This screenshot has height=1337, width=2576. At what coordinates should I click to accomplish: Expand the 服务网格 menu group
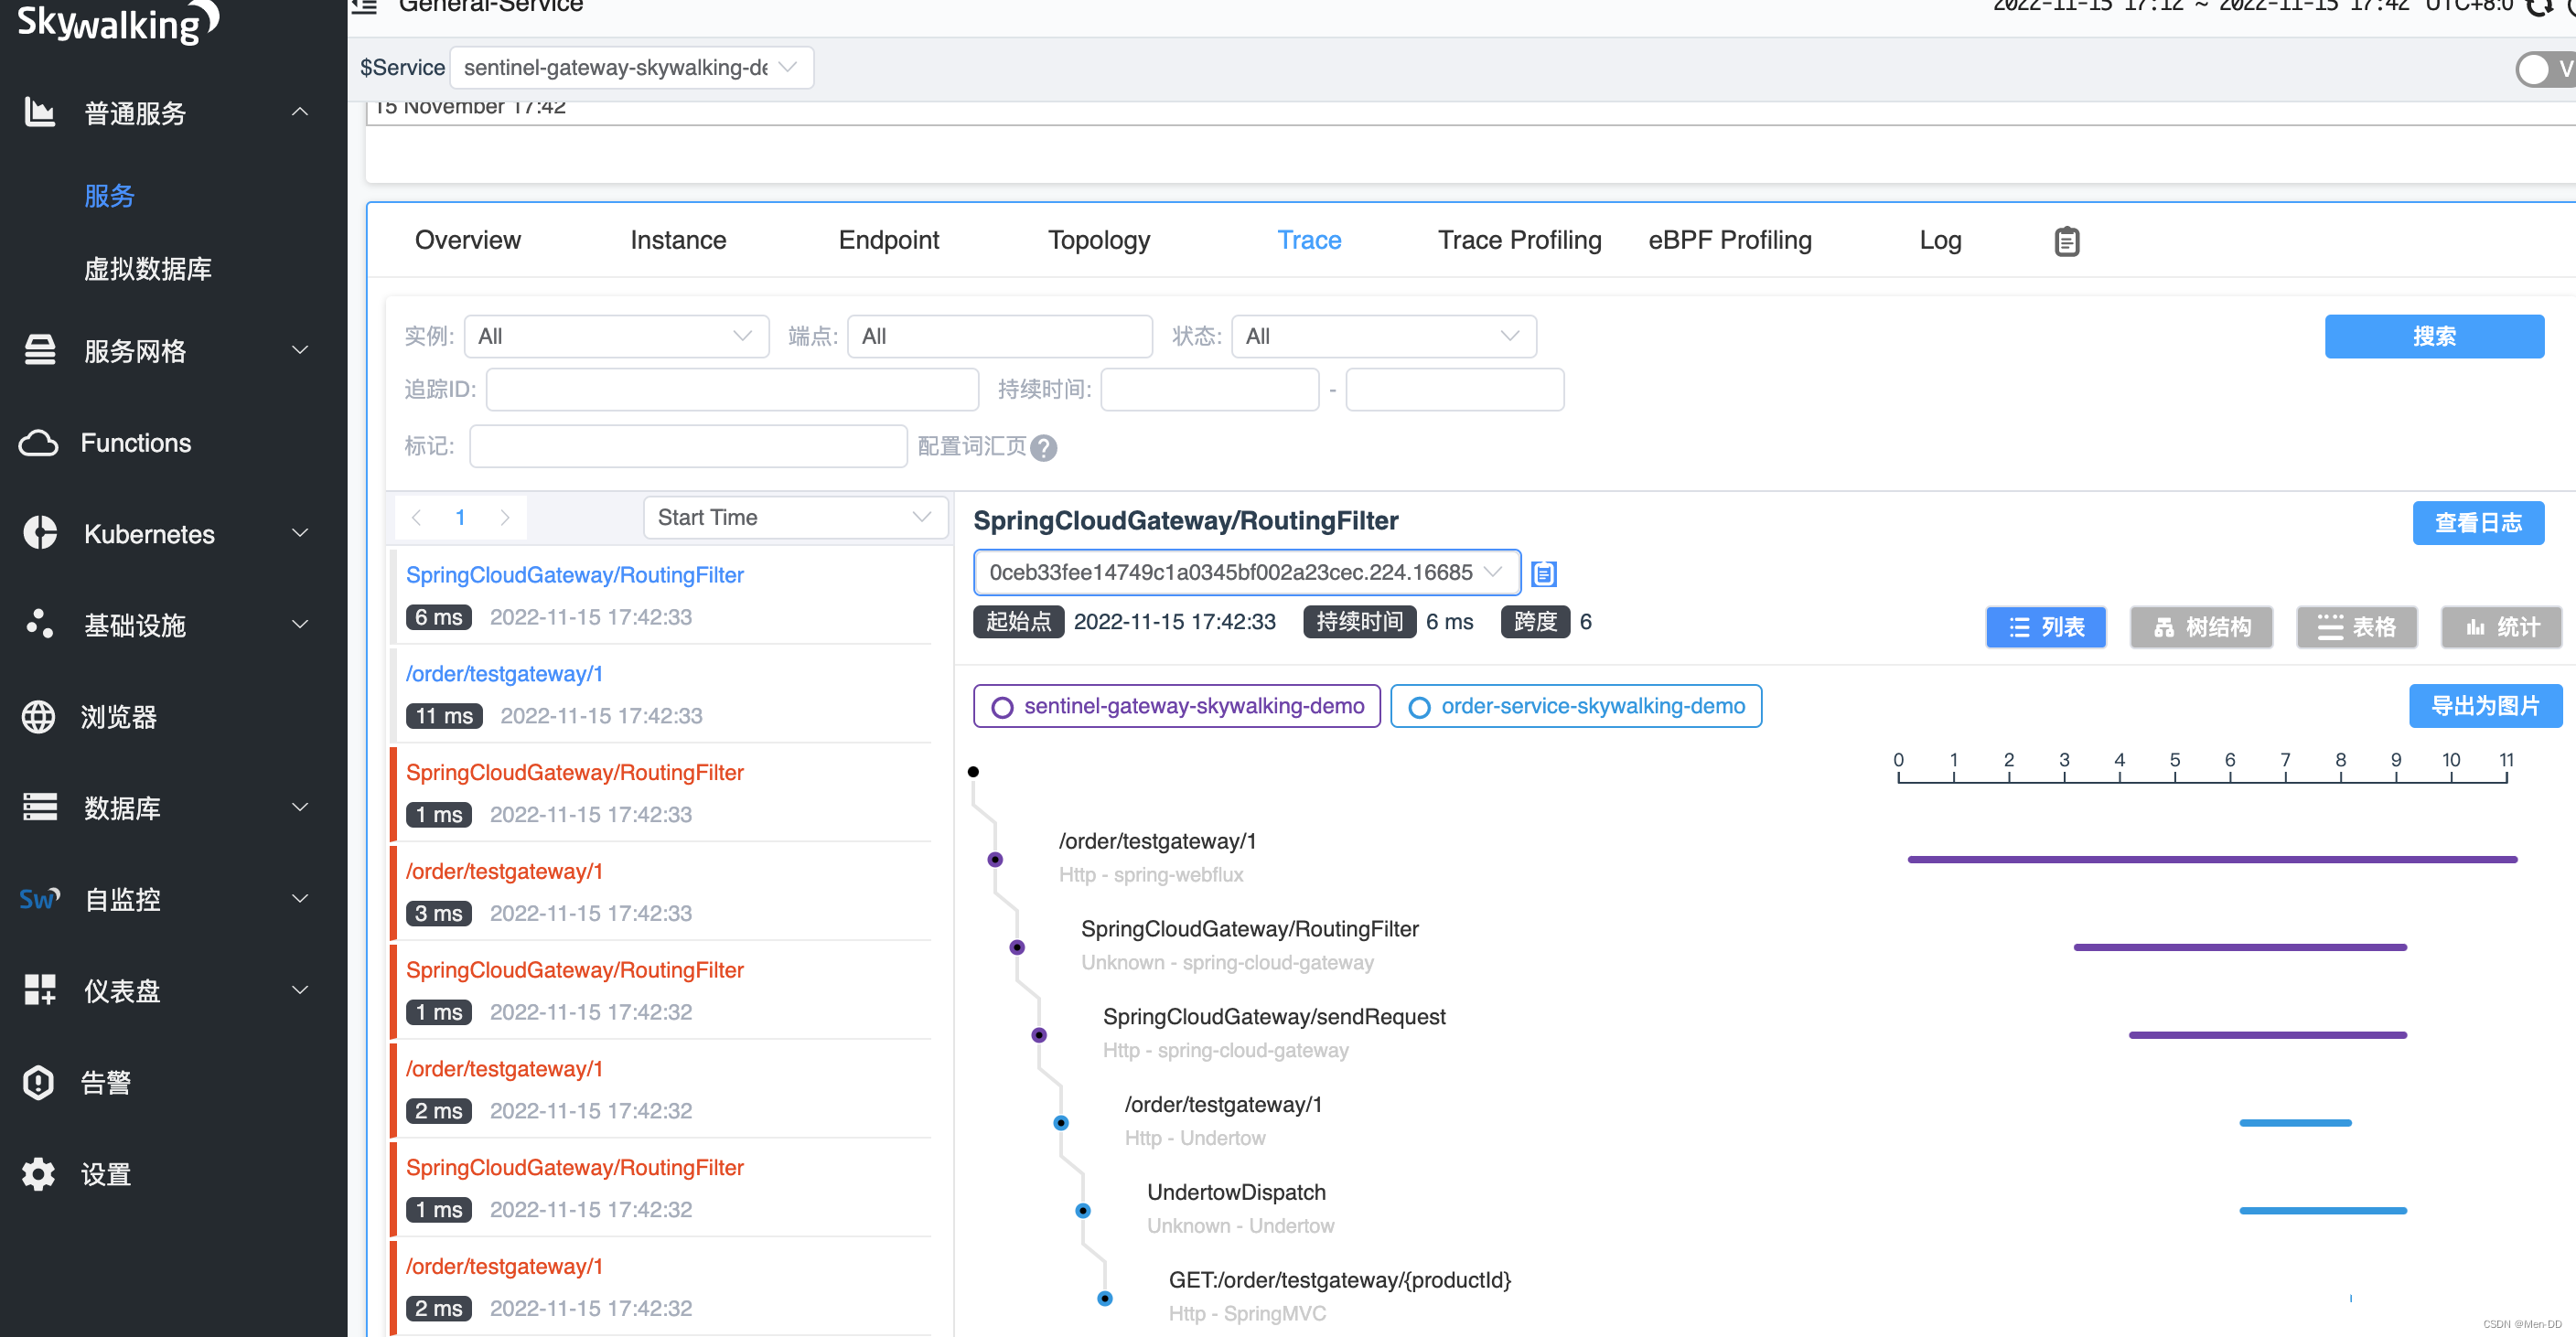coord(300,350)
